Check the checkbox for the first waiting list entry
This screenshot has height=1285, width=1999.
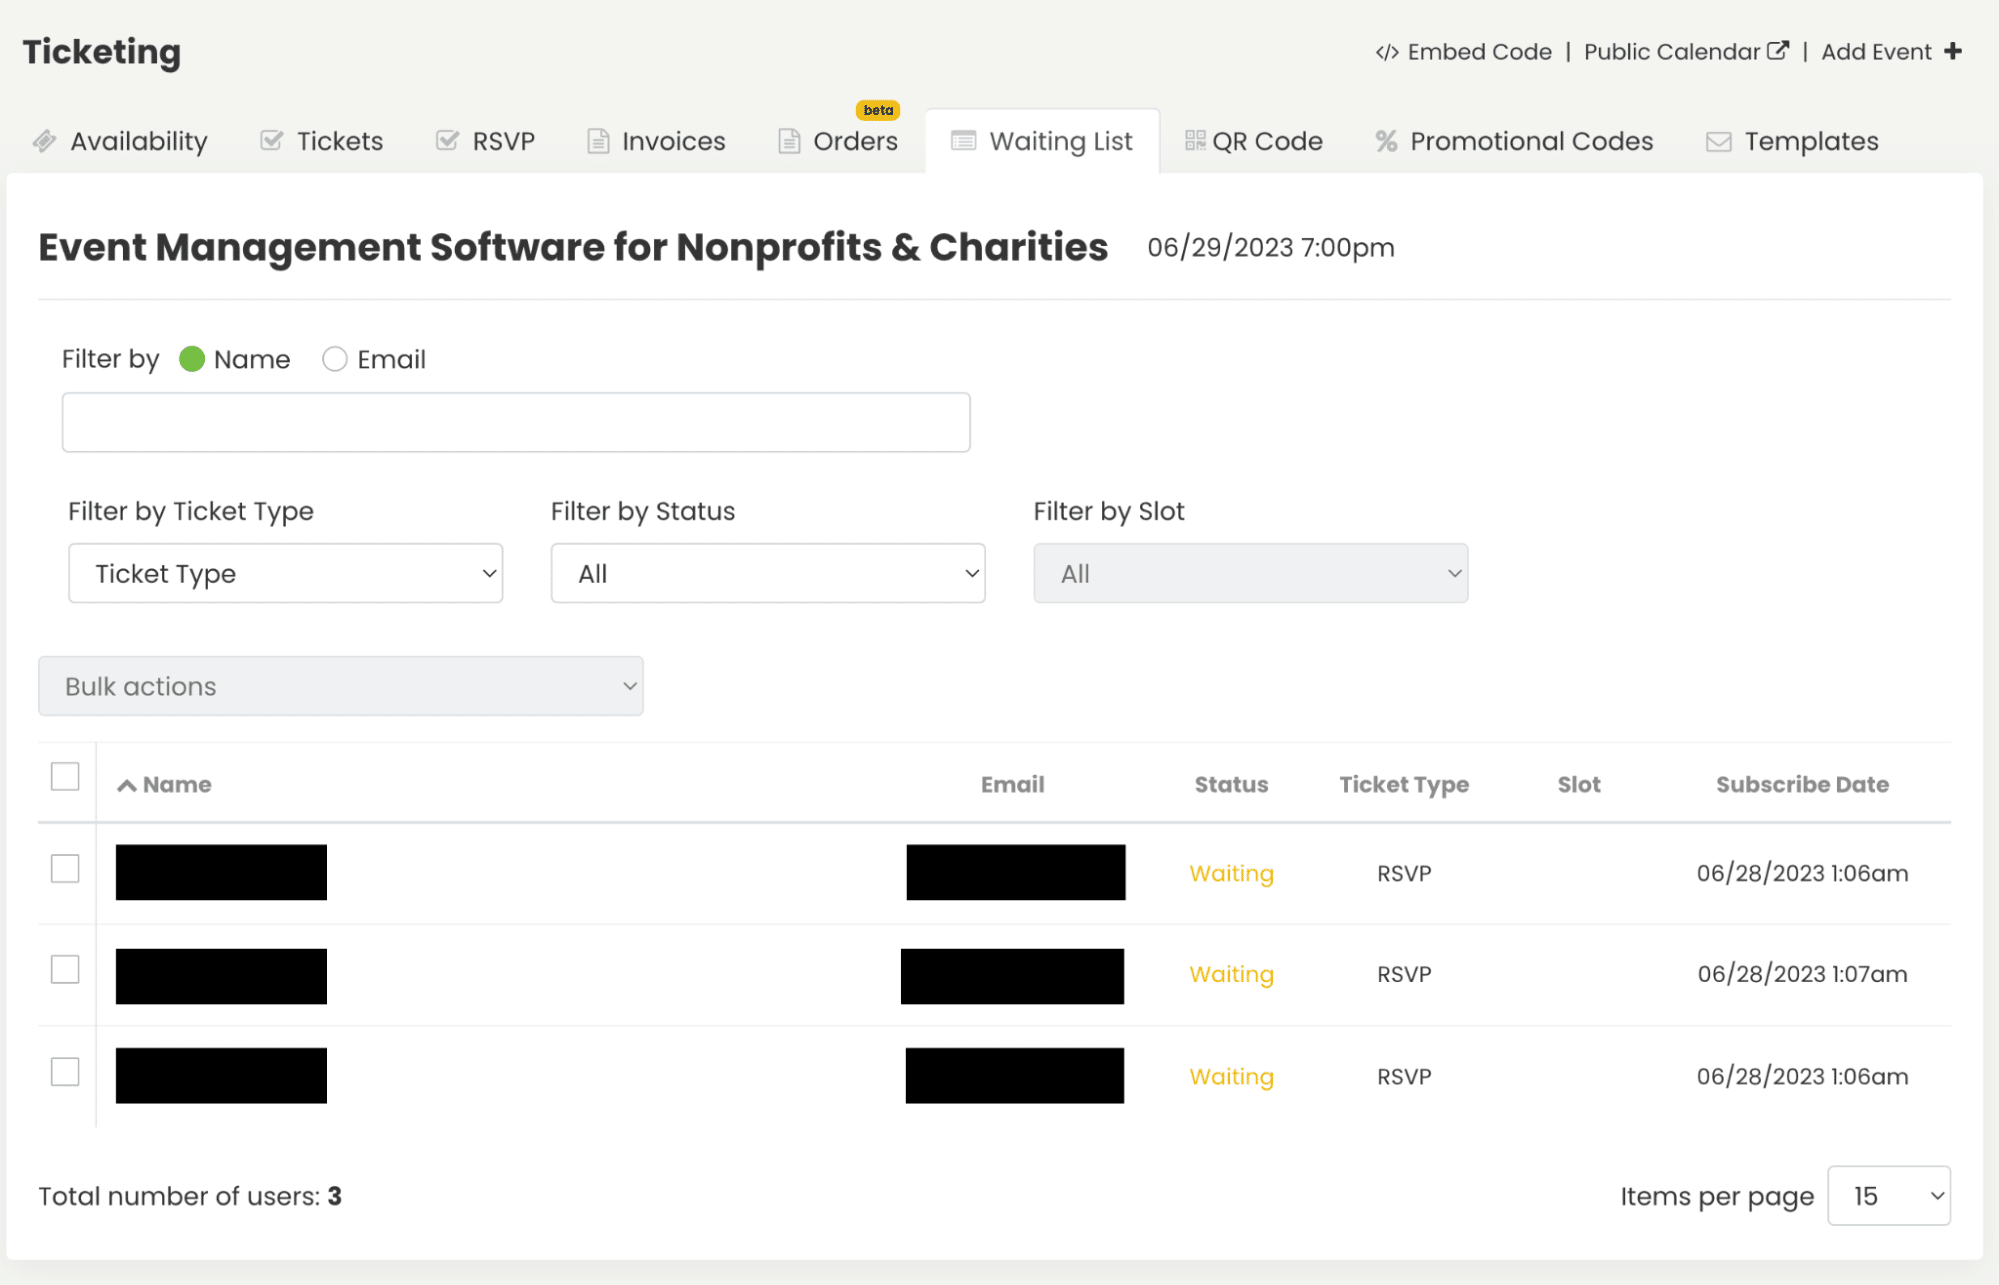64,870
